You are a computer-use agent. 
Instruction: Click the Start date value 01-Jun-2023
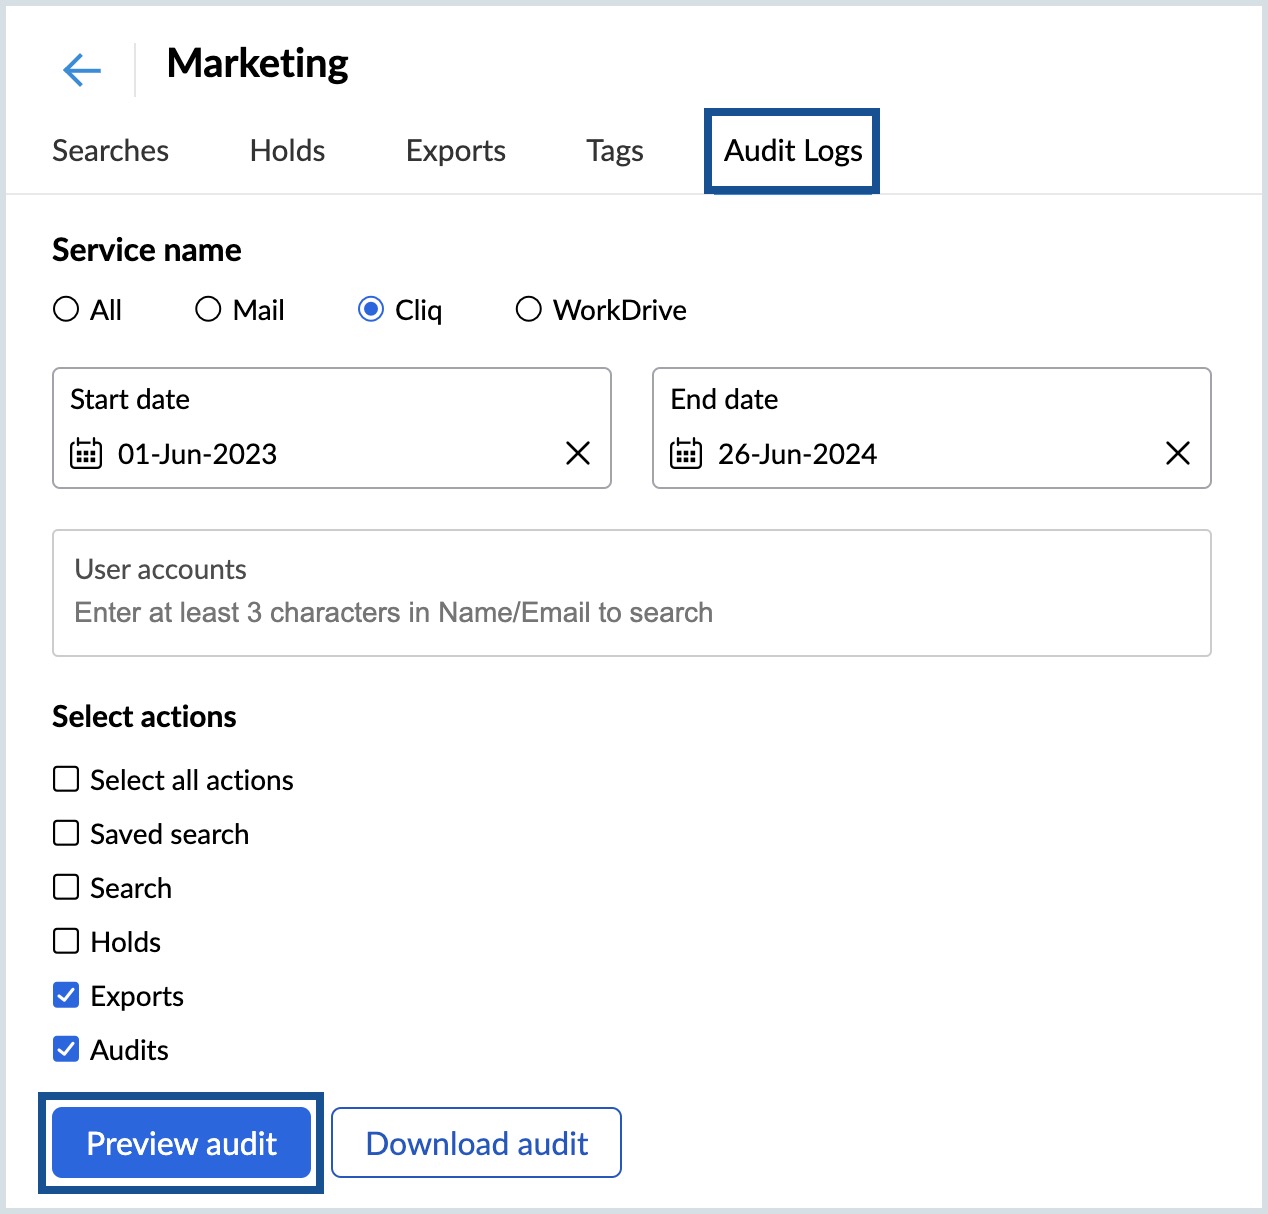tap(197, 454)
